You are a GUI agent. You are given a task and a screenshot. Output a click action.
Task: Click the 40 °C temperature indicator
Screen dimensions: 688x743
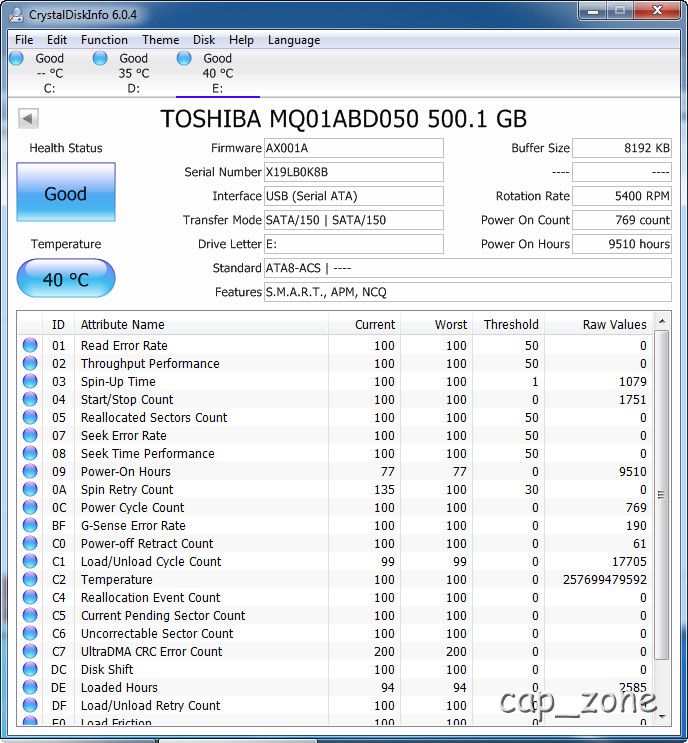coord(66,278)
